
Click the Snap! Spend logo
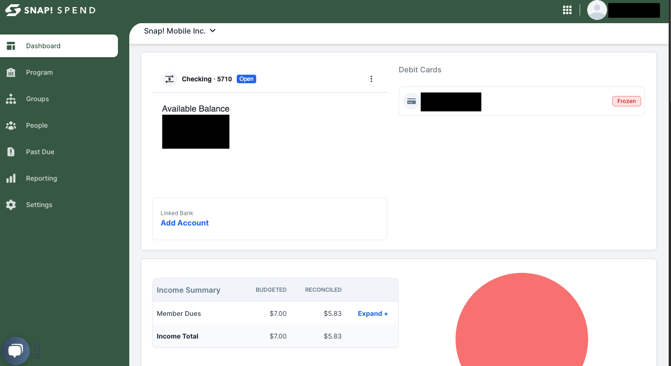tap(50, 10)
